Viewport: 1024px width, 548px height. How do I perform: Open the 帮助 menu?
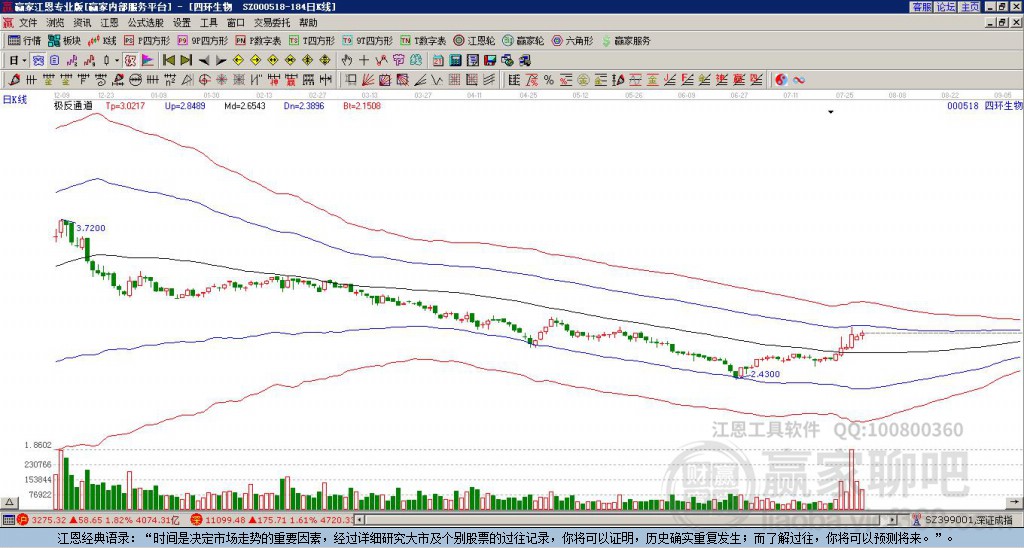point(308,23)
